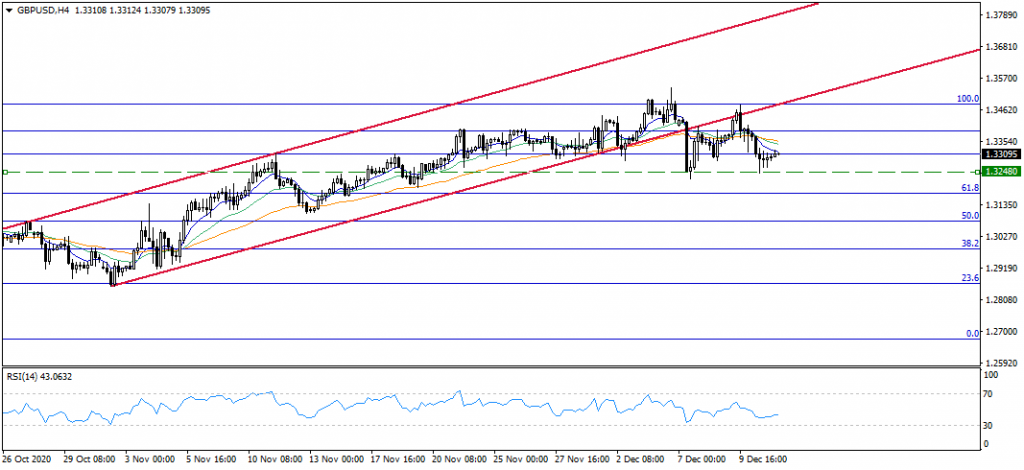Select the green 1.32480 price level tag
This screenshot has width=1024, height=470.
(x=1000, y=172)
